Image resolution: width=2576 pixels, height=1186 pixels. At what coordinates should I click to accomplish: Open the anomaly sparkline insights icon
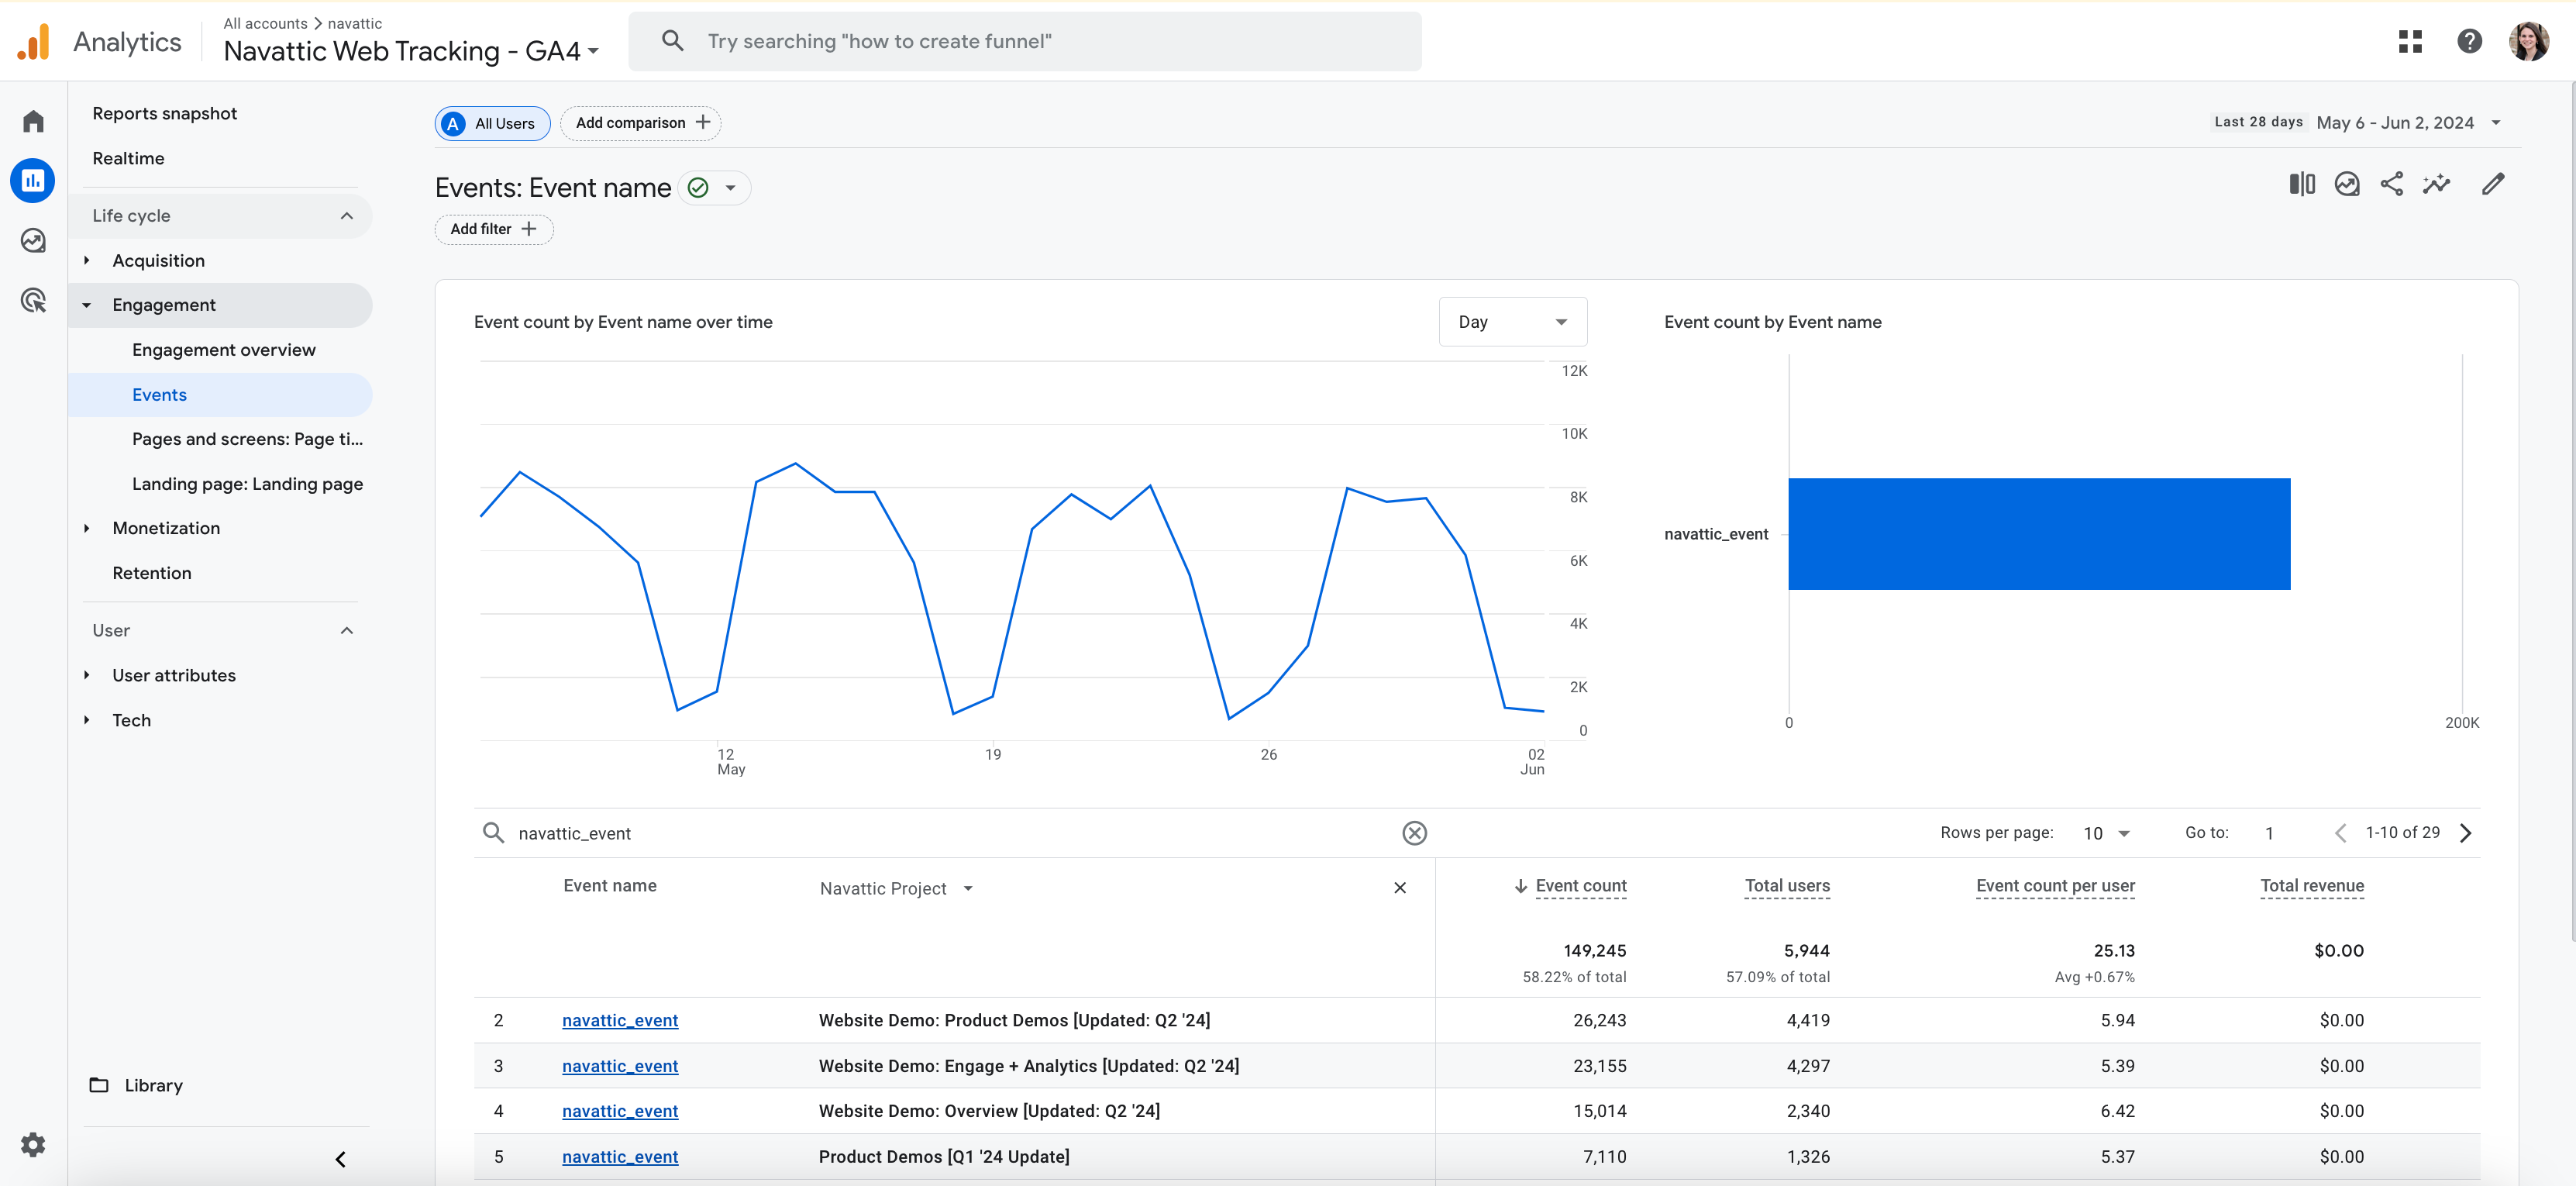[2437, 184]
